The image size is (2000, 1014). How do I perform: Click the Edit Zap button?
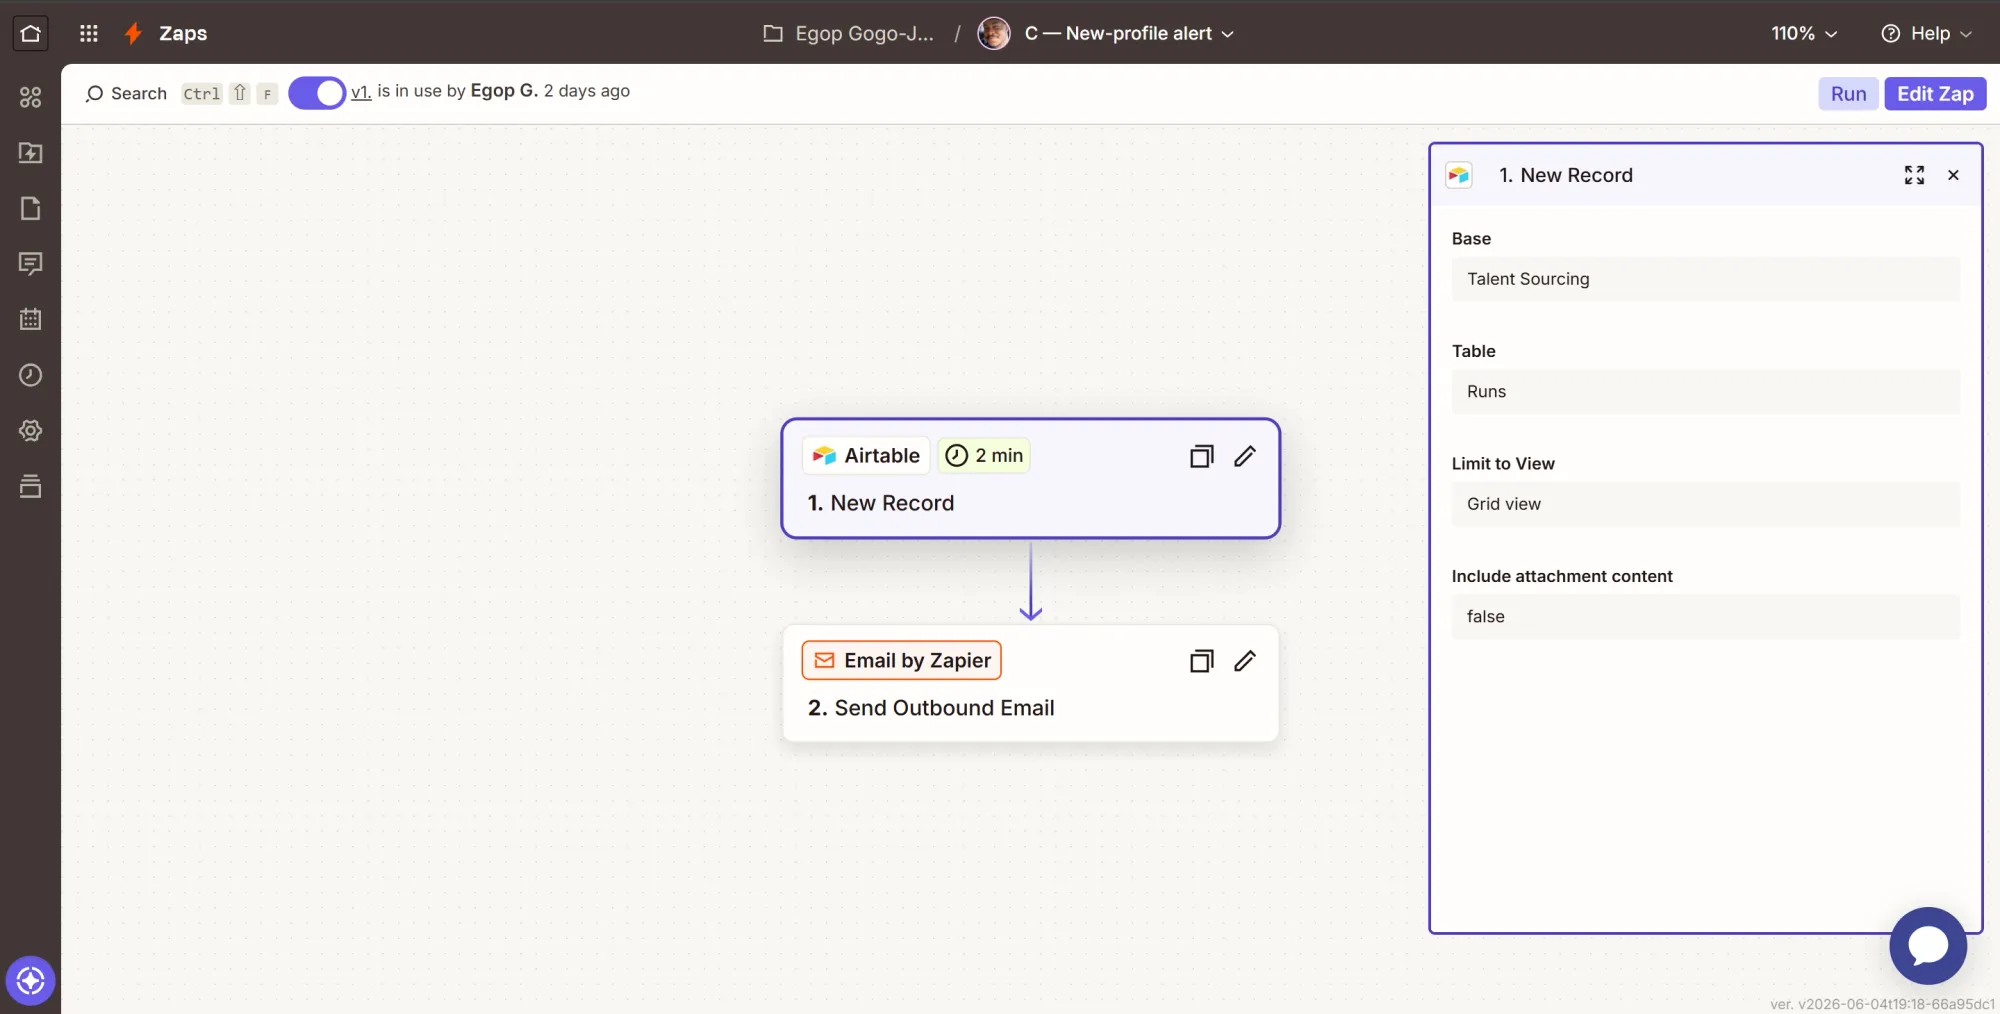tap(1935, 94)
